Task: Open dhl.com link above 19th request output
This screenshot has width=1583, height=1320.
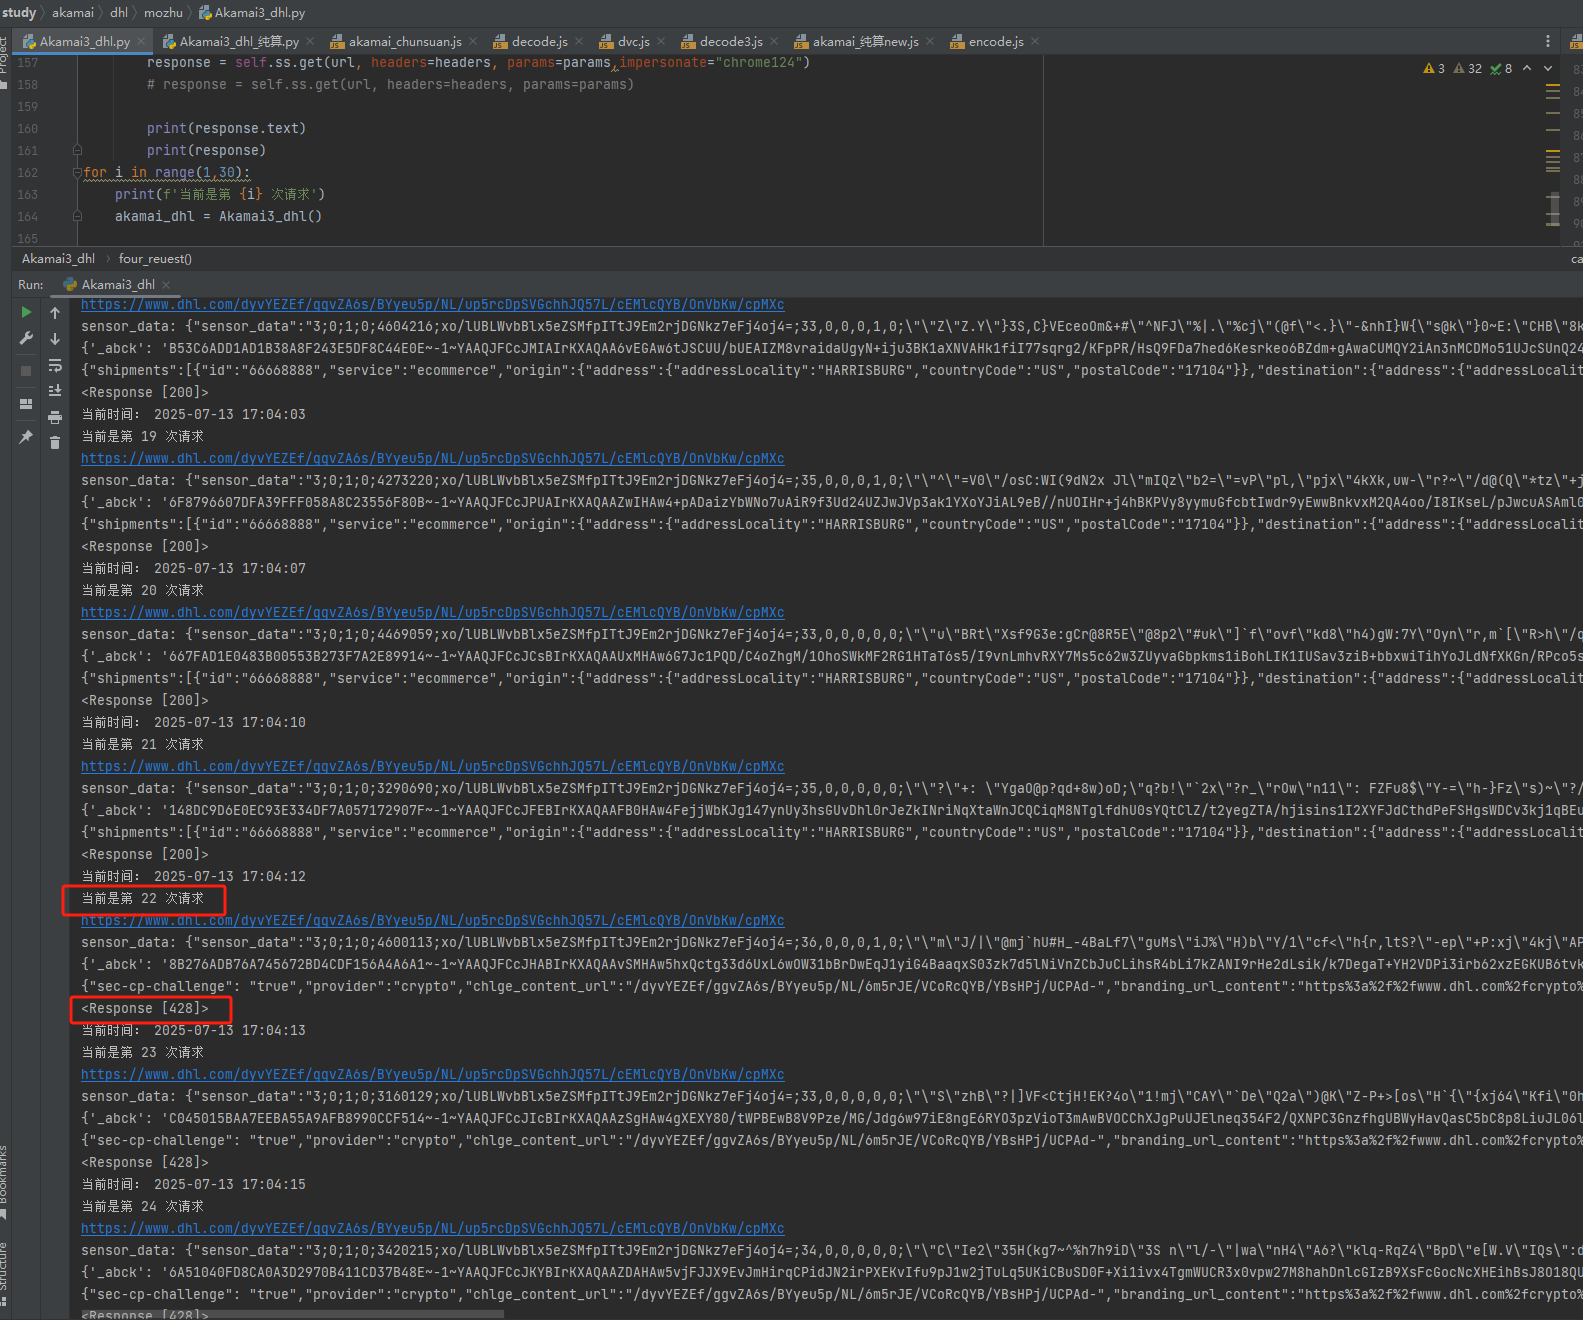Action: [432, 304]
